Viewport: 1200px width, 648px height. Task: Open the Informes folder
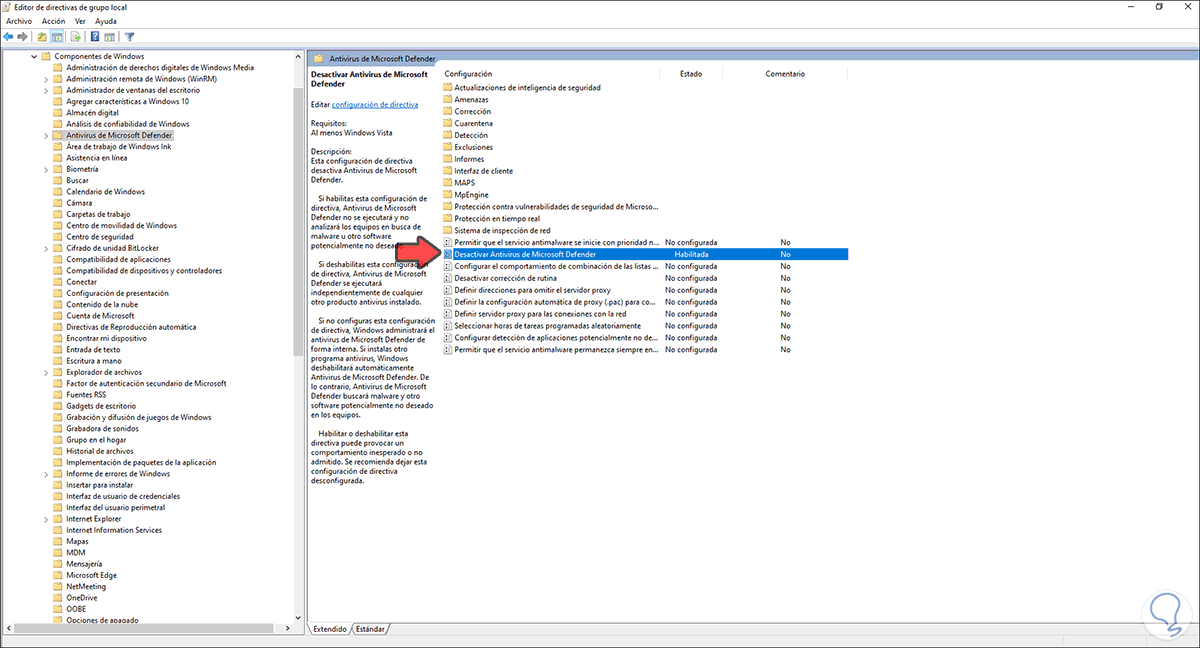[469, 159]
